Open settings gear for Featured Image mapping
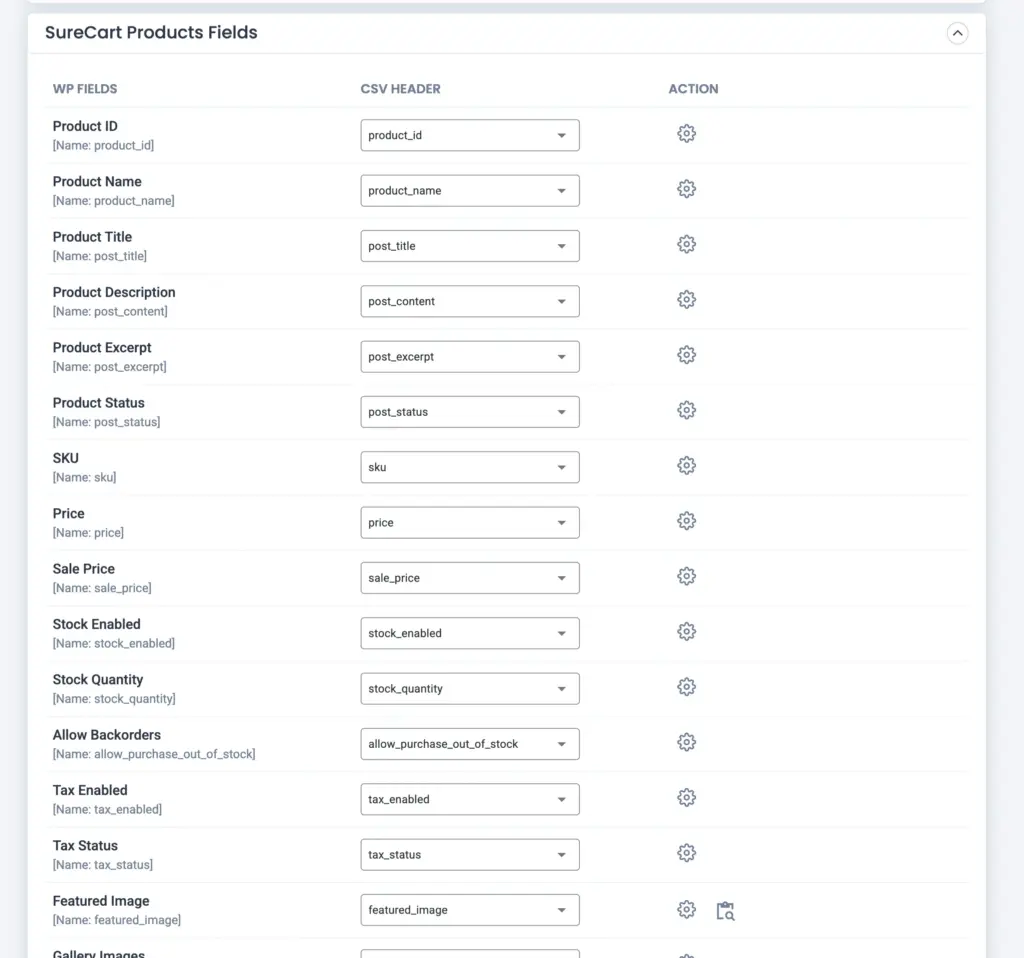 (x=686, y=909)
